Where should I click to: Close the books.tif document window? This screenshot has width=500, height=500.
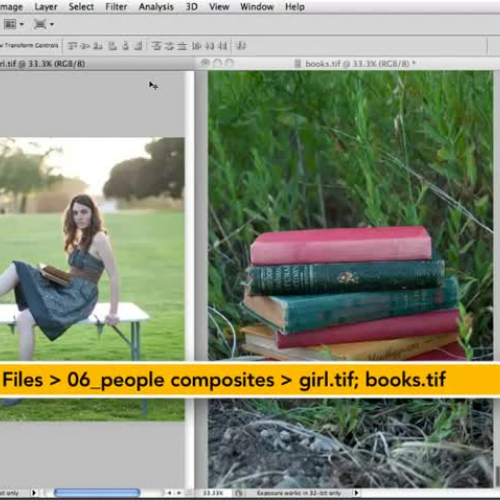(205, 63)
